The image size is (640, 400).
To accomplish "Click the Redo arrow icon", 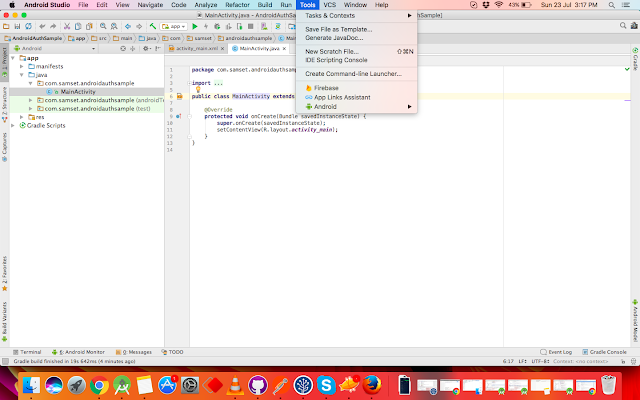I will tap(53, 27).
